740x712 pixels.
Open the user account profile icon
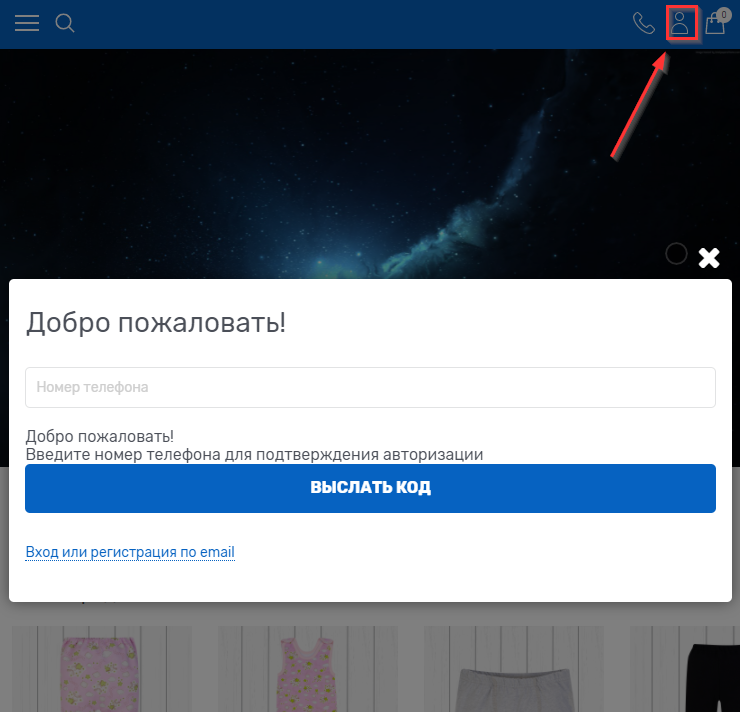680,23
